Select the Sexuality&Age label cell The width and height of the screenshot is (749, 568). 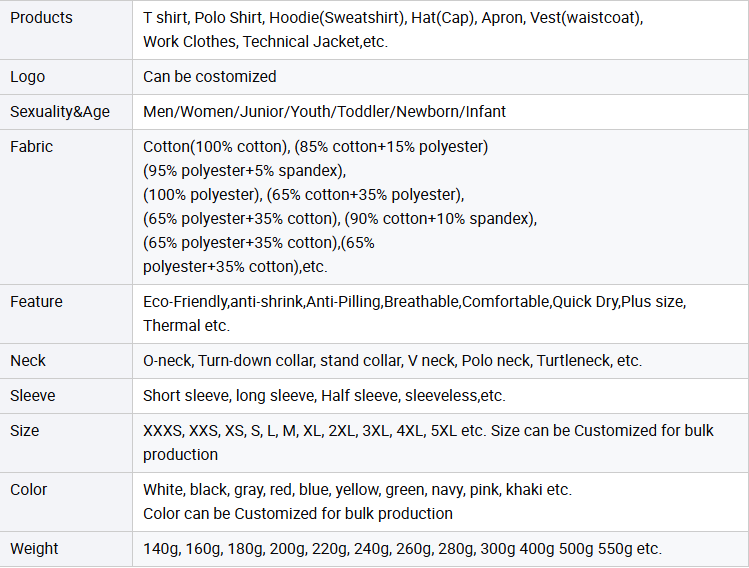[x=60, y=112]
